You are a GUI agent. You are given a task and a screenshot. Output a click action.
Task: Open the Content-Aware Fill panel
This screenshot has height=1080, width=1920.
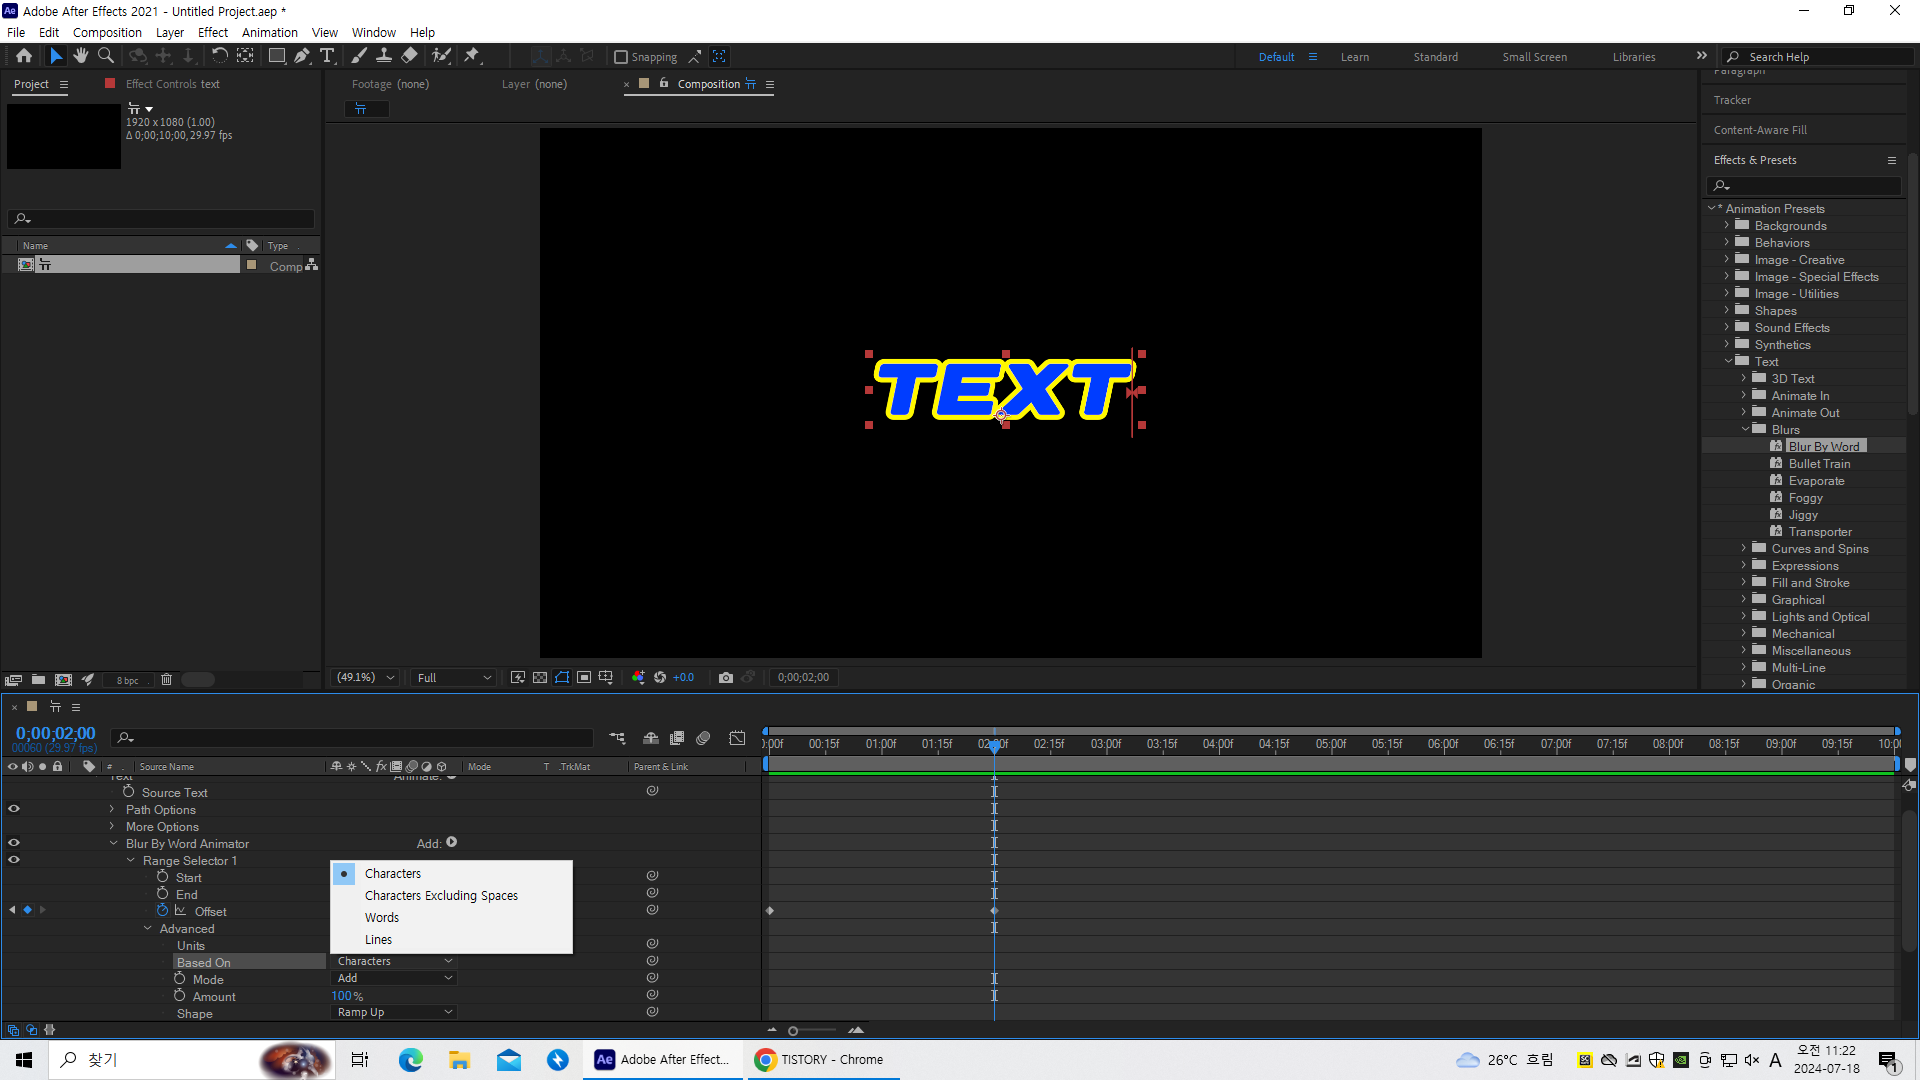pos(1760,130)
